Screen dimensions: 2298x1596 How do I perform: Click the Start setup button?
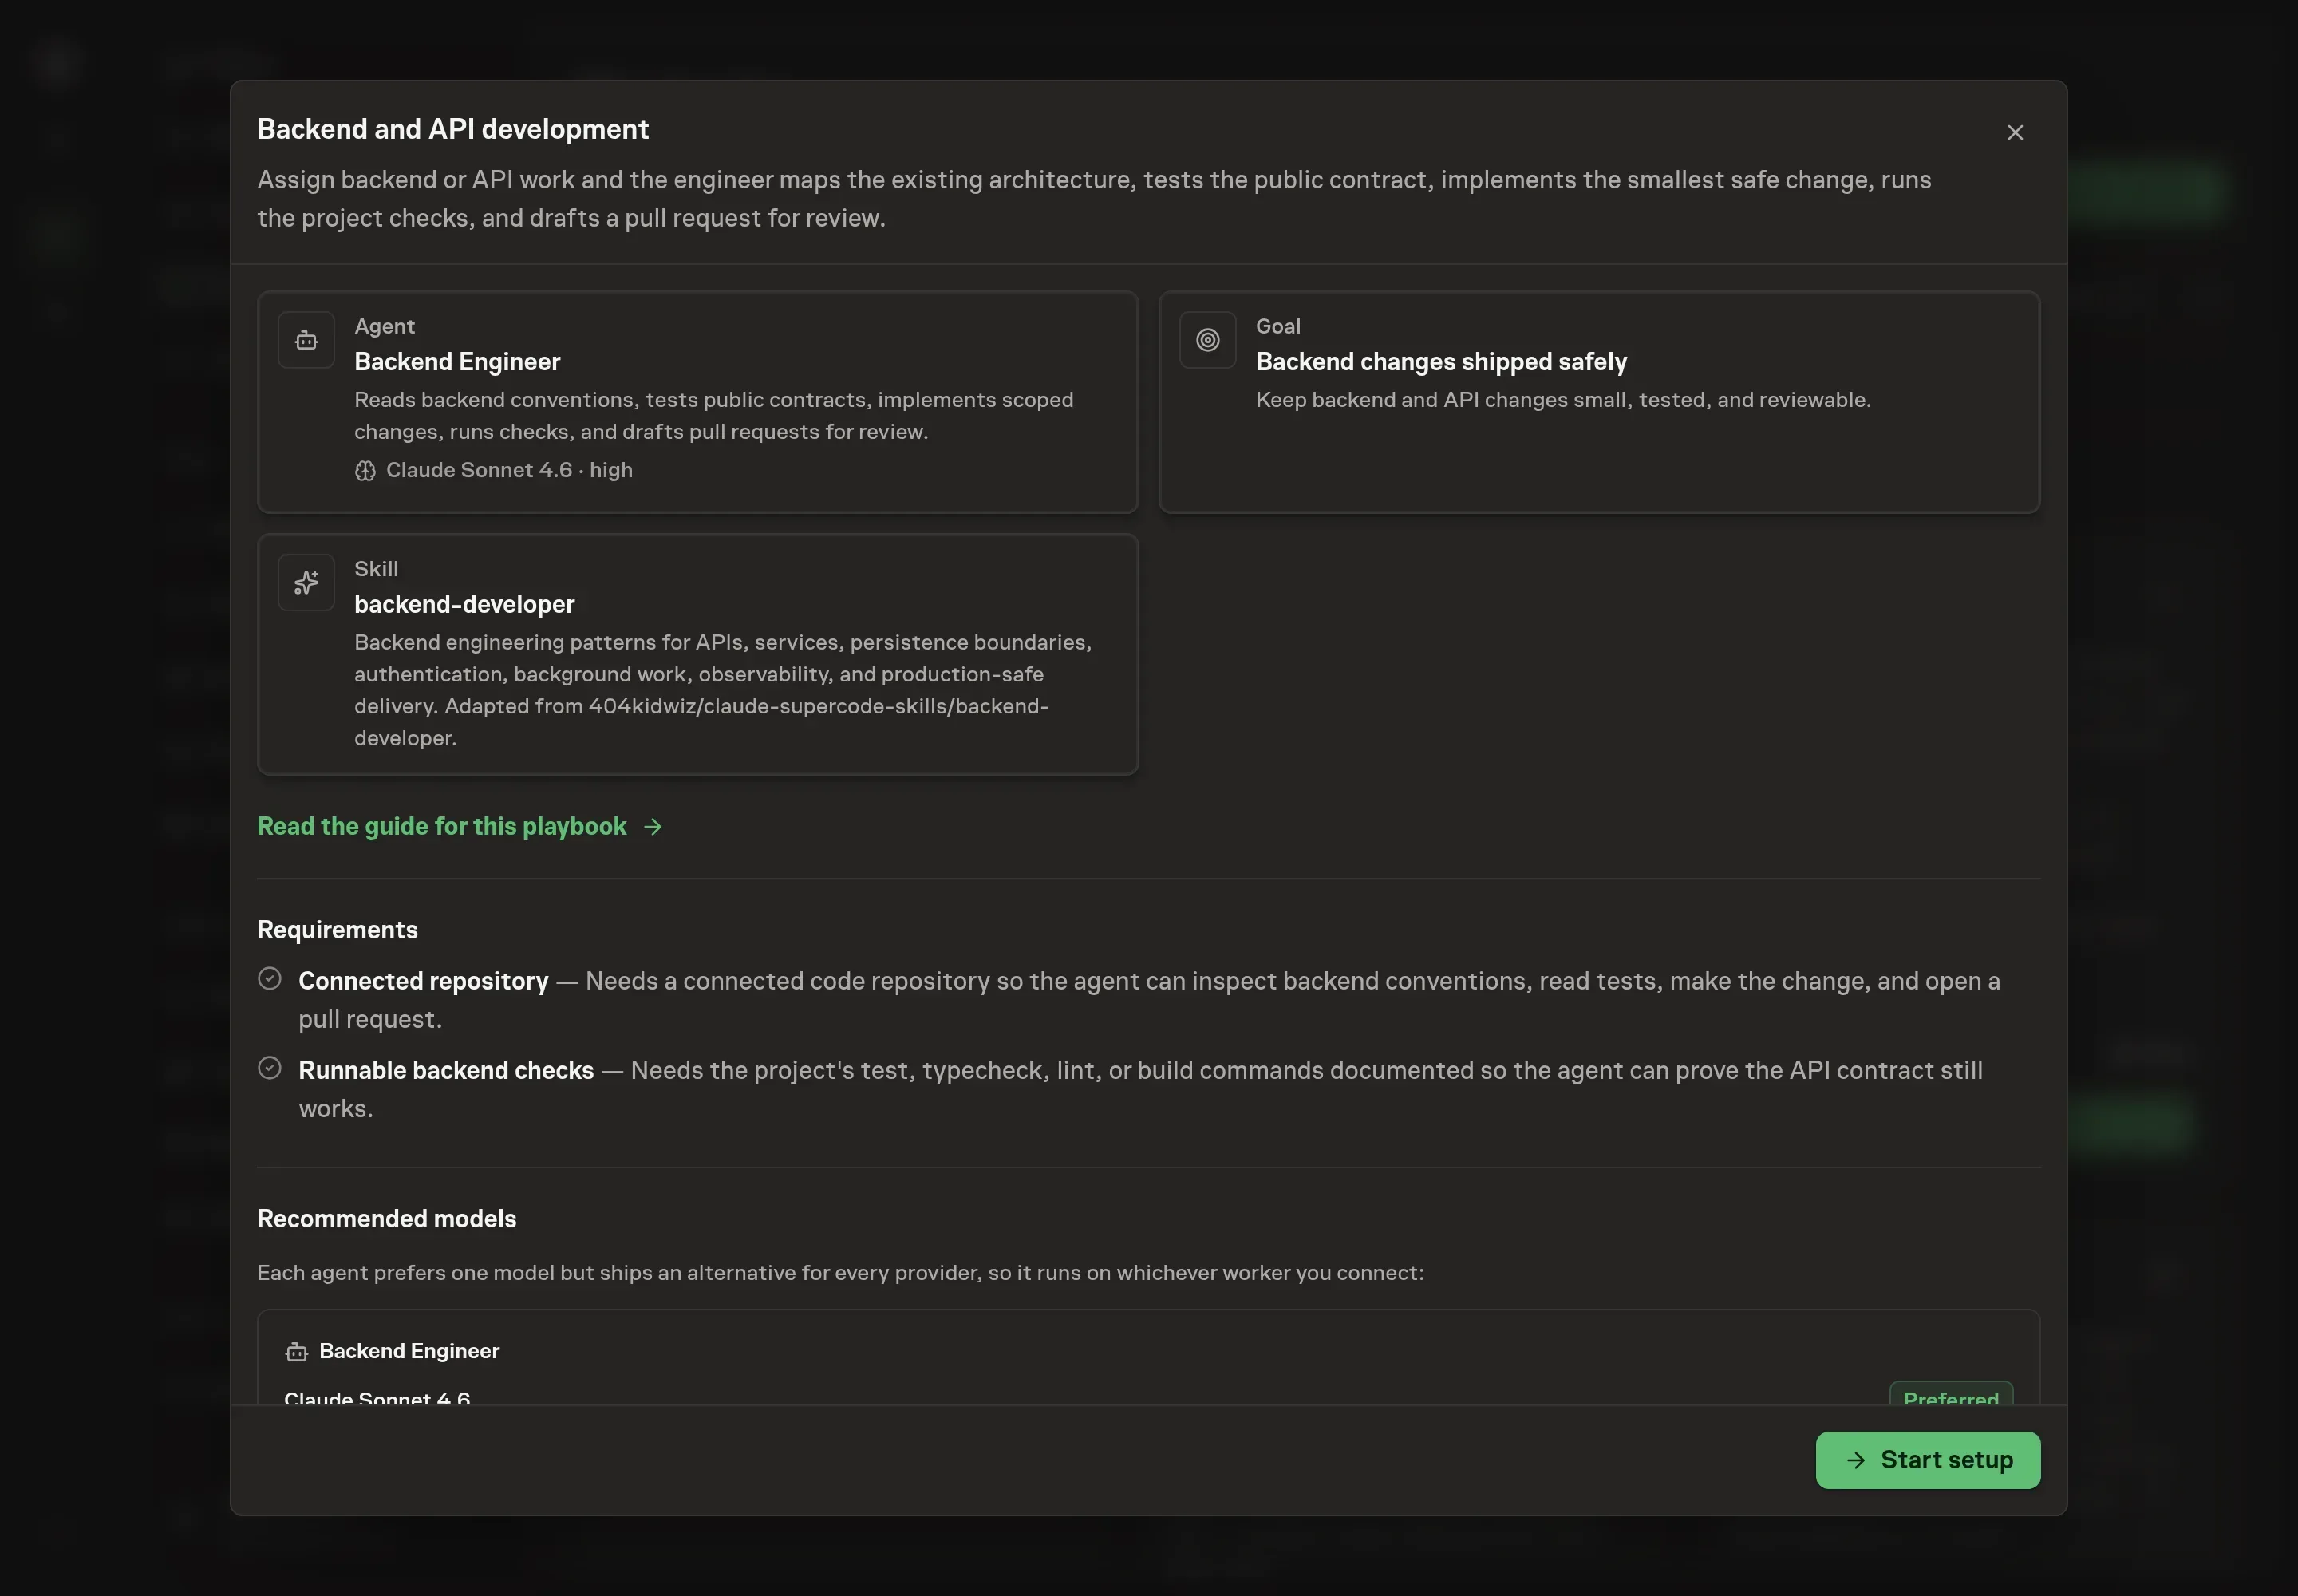coord(1927,1459)
